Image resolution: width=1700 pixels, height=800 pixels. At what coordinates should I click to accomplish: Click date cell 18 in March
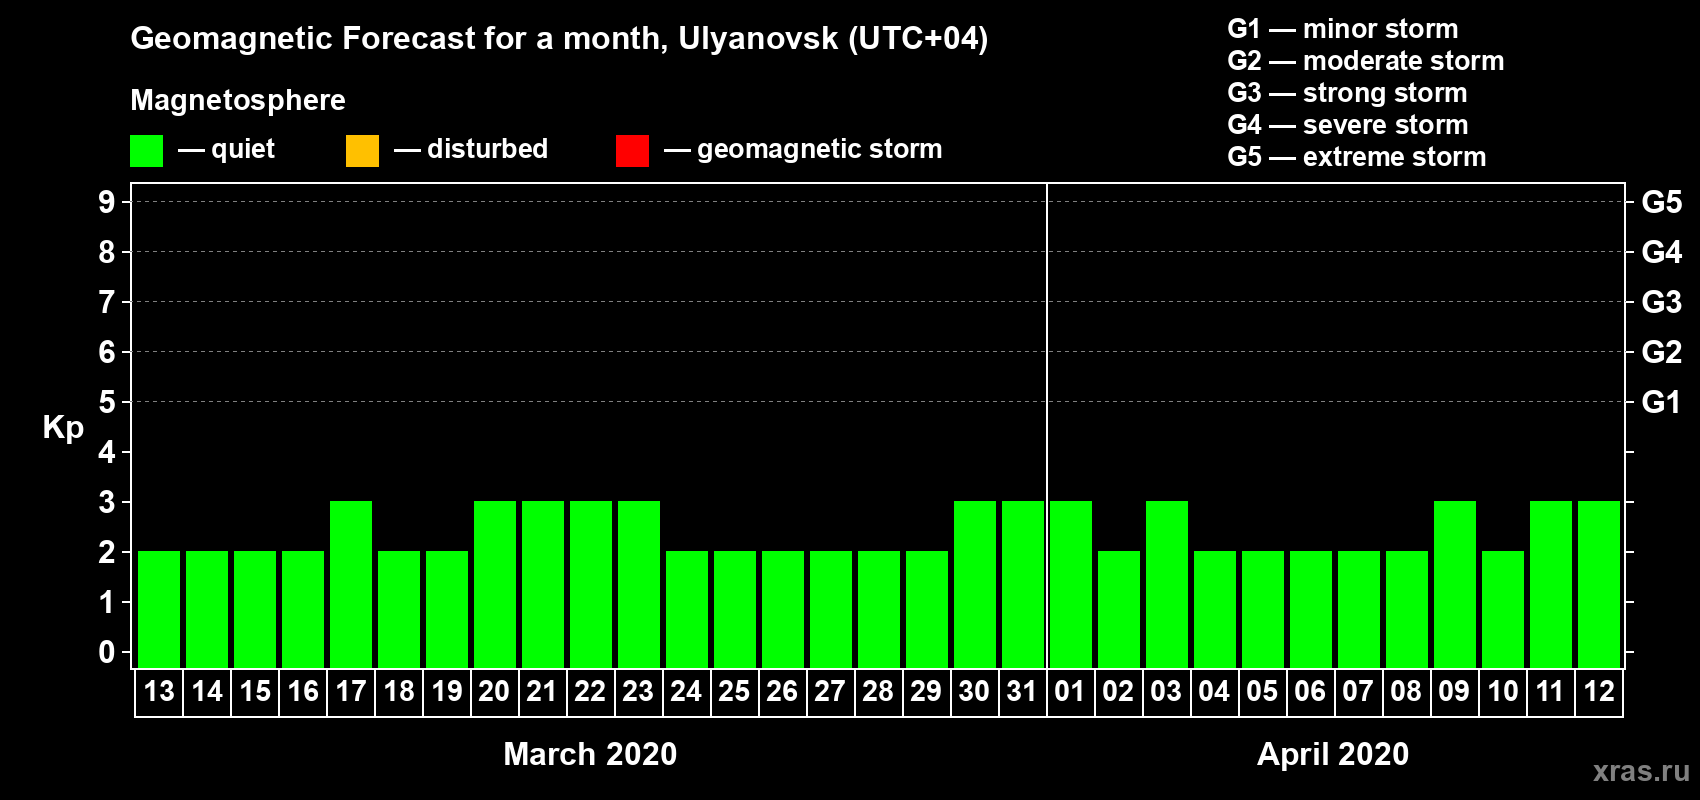pyautogui.click(x=399, y=692)
